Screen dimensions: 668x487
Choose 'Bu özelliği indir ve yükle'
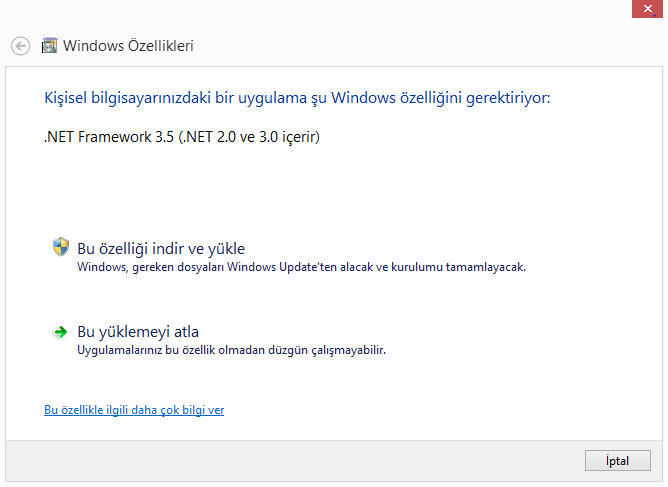[161, 249]
